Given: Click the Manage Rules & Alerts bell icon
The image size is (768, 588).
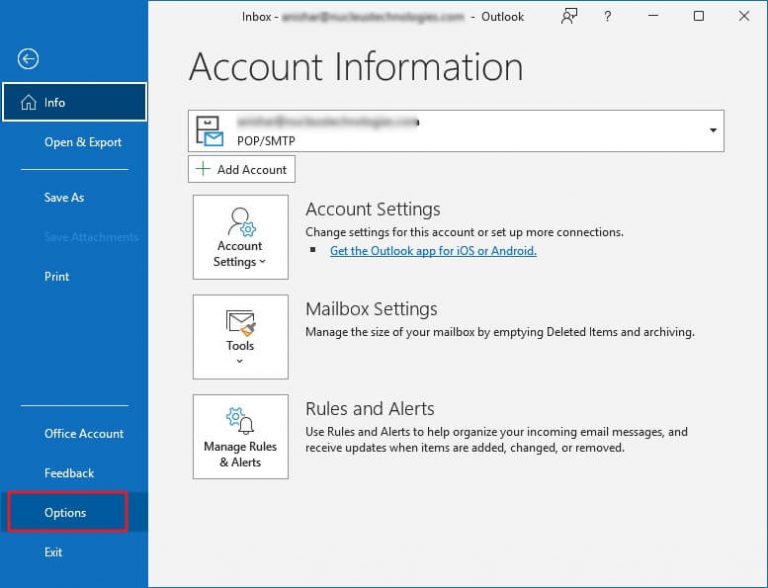Looking at the screenshot, I should [240, 420].
